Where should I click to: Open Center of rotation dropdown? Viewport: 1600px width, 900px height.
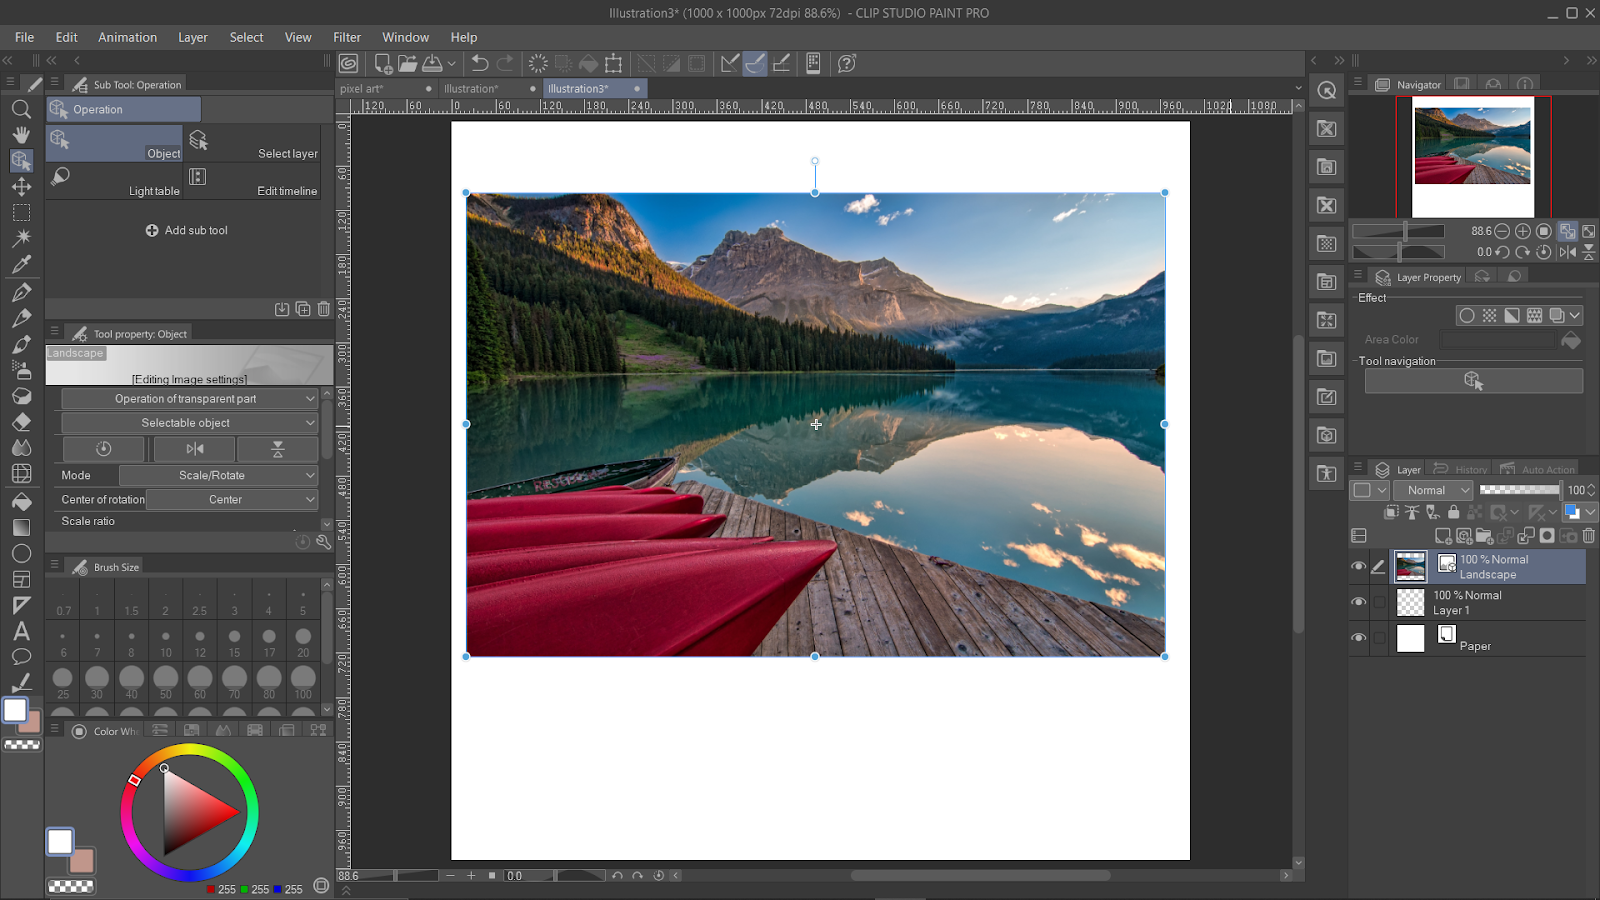(x=232, y=499)
